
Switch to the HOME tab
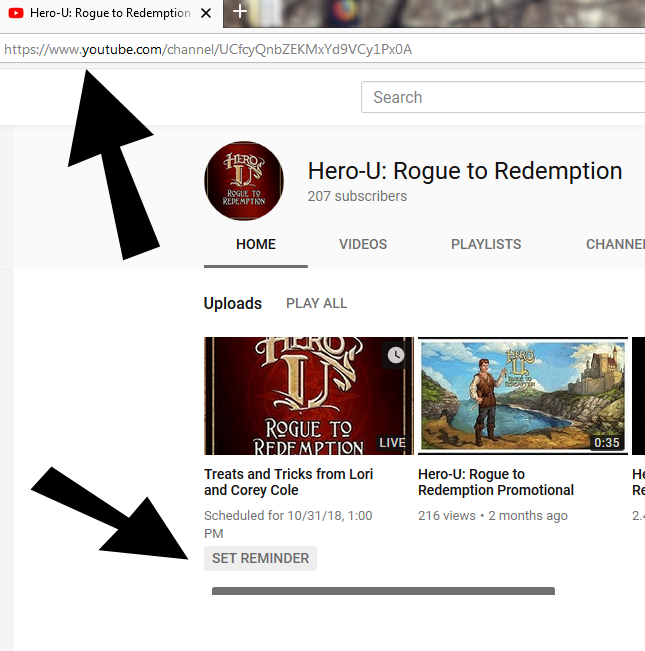pyautogui.click(x=256, y=244)
